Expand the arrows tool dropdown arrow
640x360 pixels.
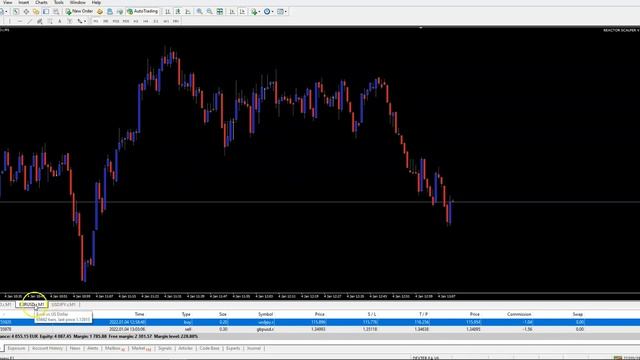pos(85,21)
